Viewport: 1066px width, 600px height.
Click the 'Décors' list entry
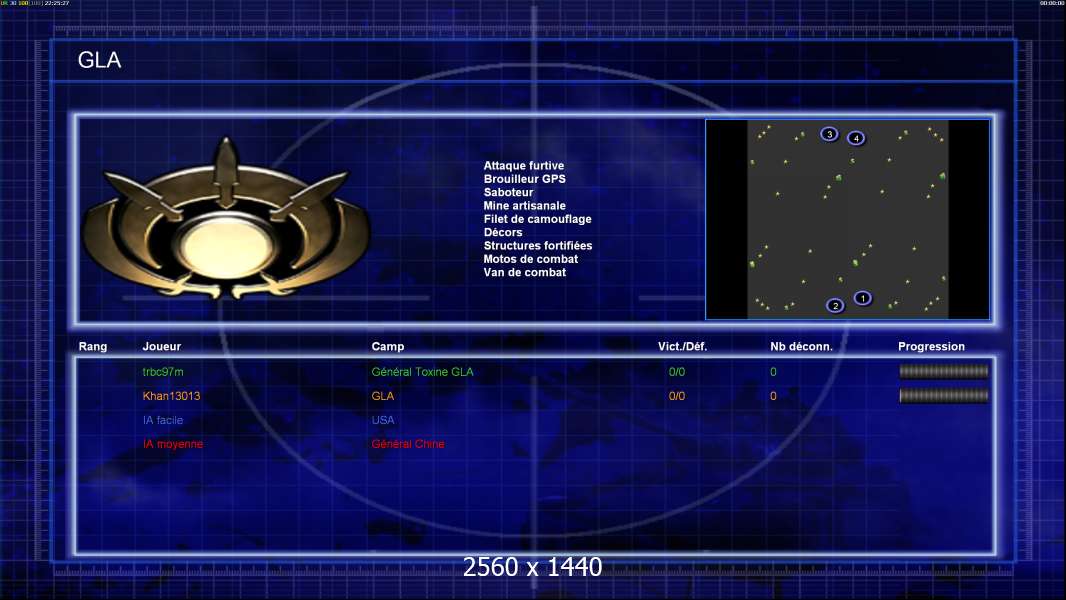coord(502,232)
